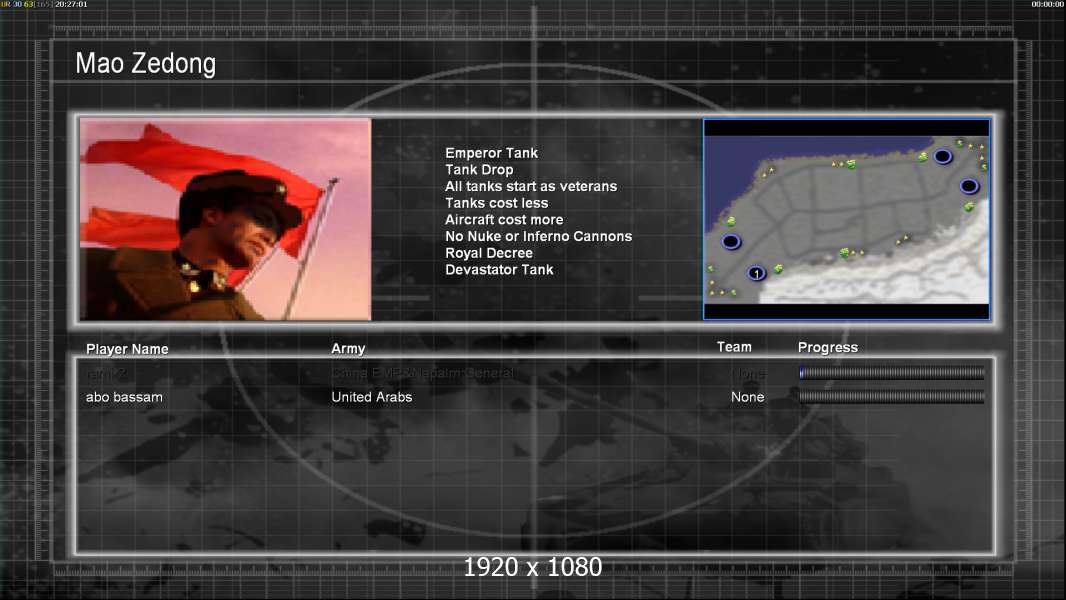Click the Mao Zedong title text
Viewport: 1066px width, 600px height.
point(145,65)
